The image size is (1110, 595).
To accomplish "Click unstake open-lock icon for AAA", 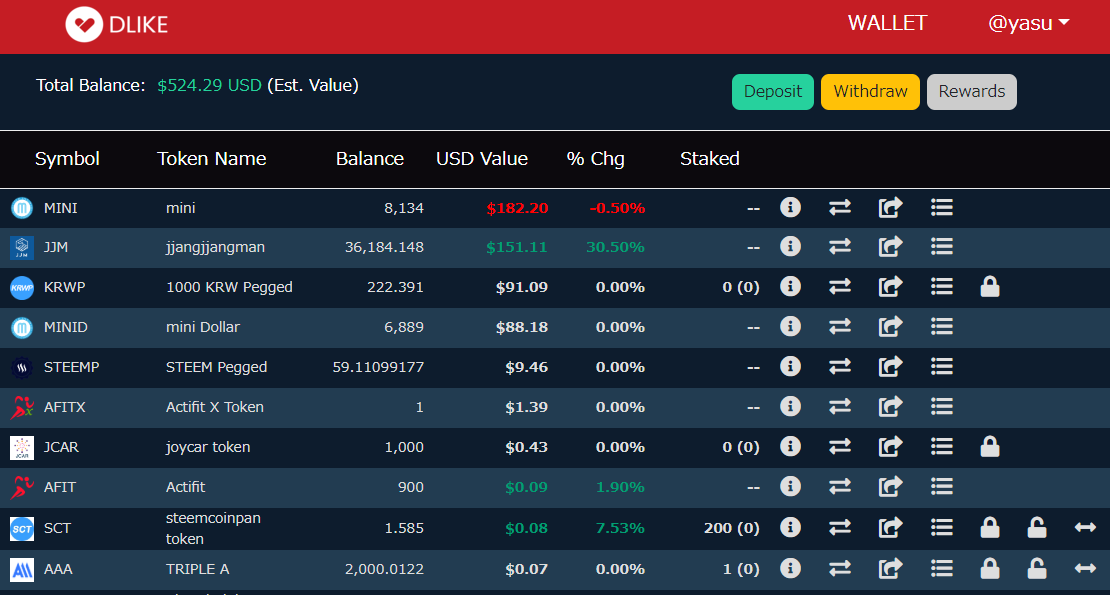I will (1037, 568).
